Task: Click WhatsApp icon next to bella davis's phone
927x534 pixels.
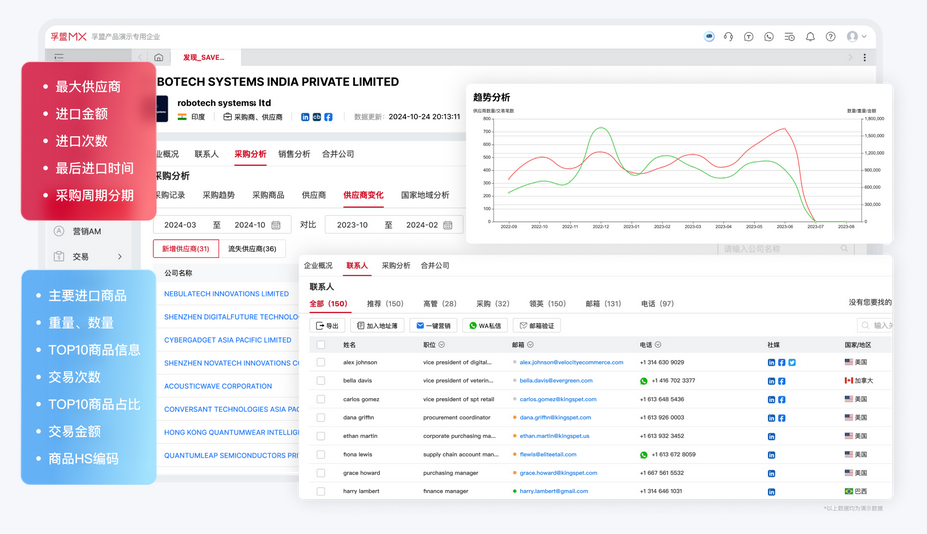Action: click(644, 381)
